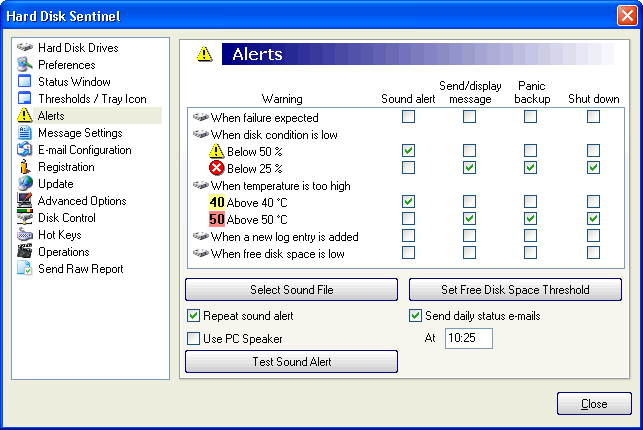Uncheck Panic backup for Below 25 %

(x=530, y=168)
